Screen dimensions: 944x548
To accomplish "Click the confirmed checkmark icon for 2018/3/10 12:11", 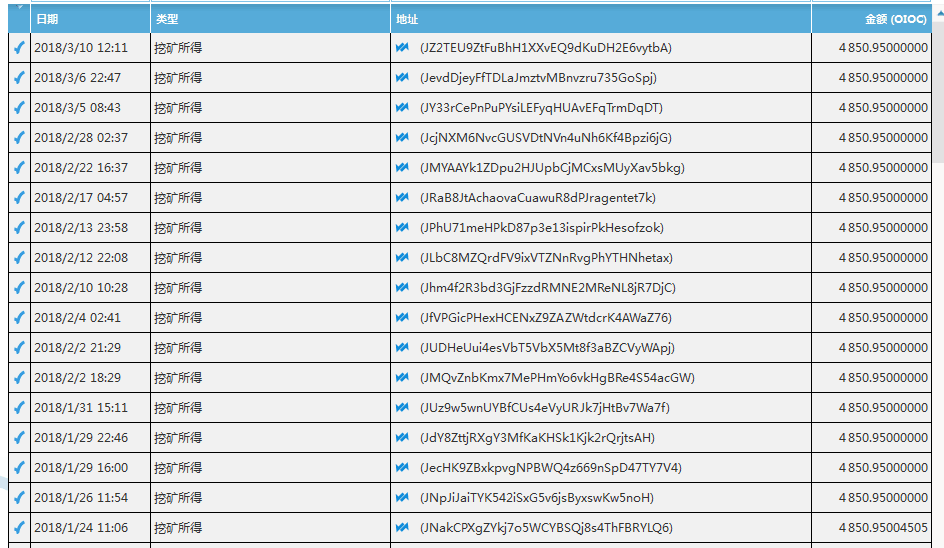I will 19,48.
